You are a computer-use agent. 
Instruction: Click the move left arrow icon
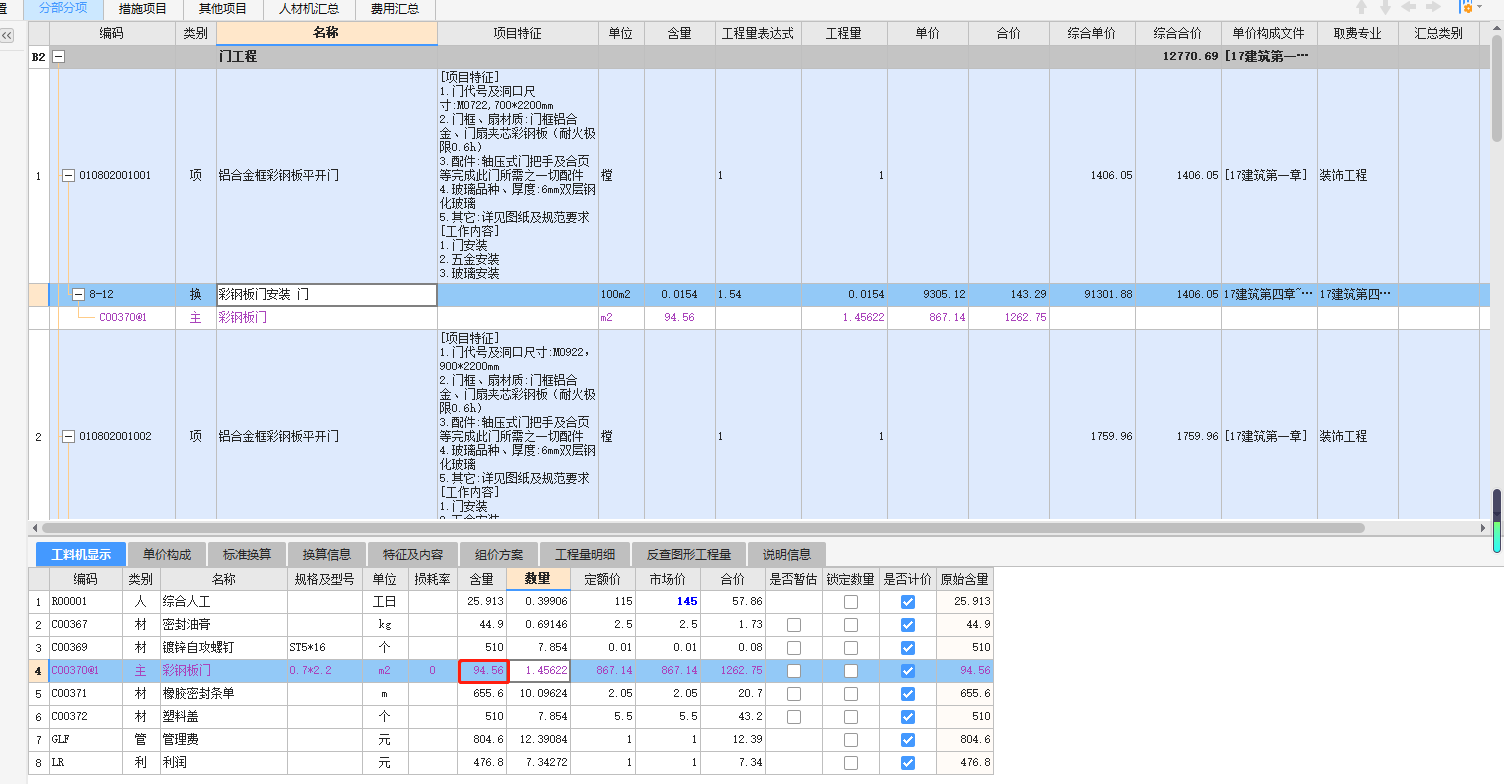point(1409,7)
